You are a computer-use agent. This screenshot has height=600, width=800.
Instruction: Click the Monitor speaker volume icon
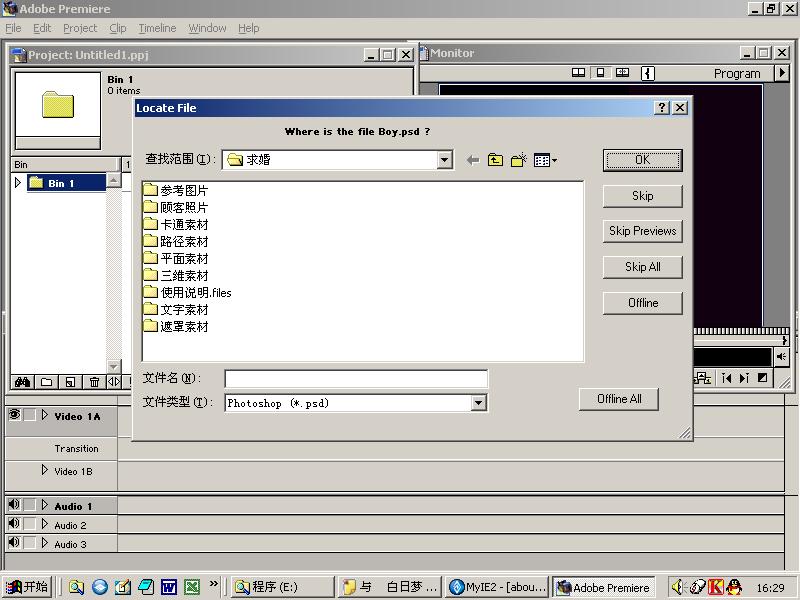coord(781,357)
